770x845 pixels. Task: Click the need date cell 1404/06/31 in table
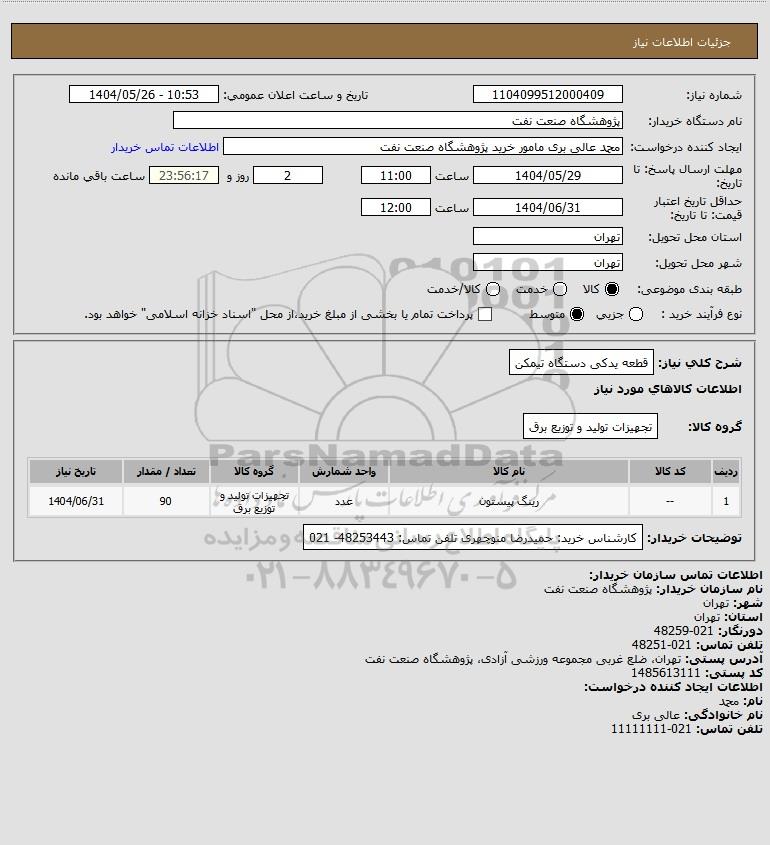click(x=76, y=501)
